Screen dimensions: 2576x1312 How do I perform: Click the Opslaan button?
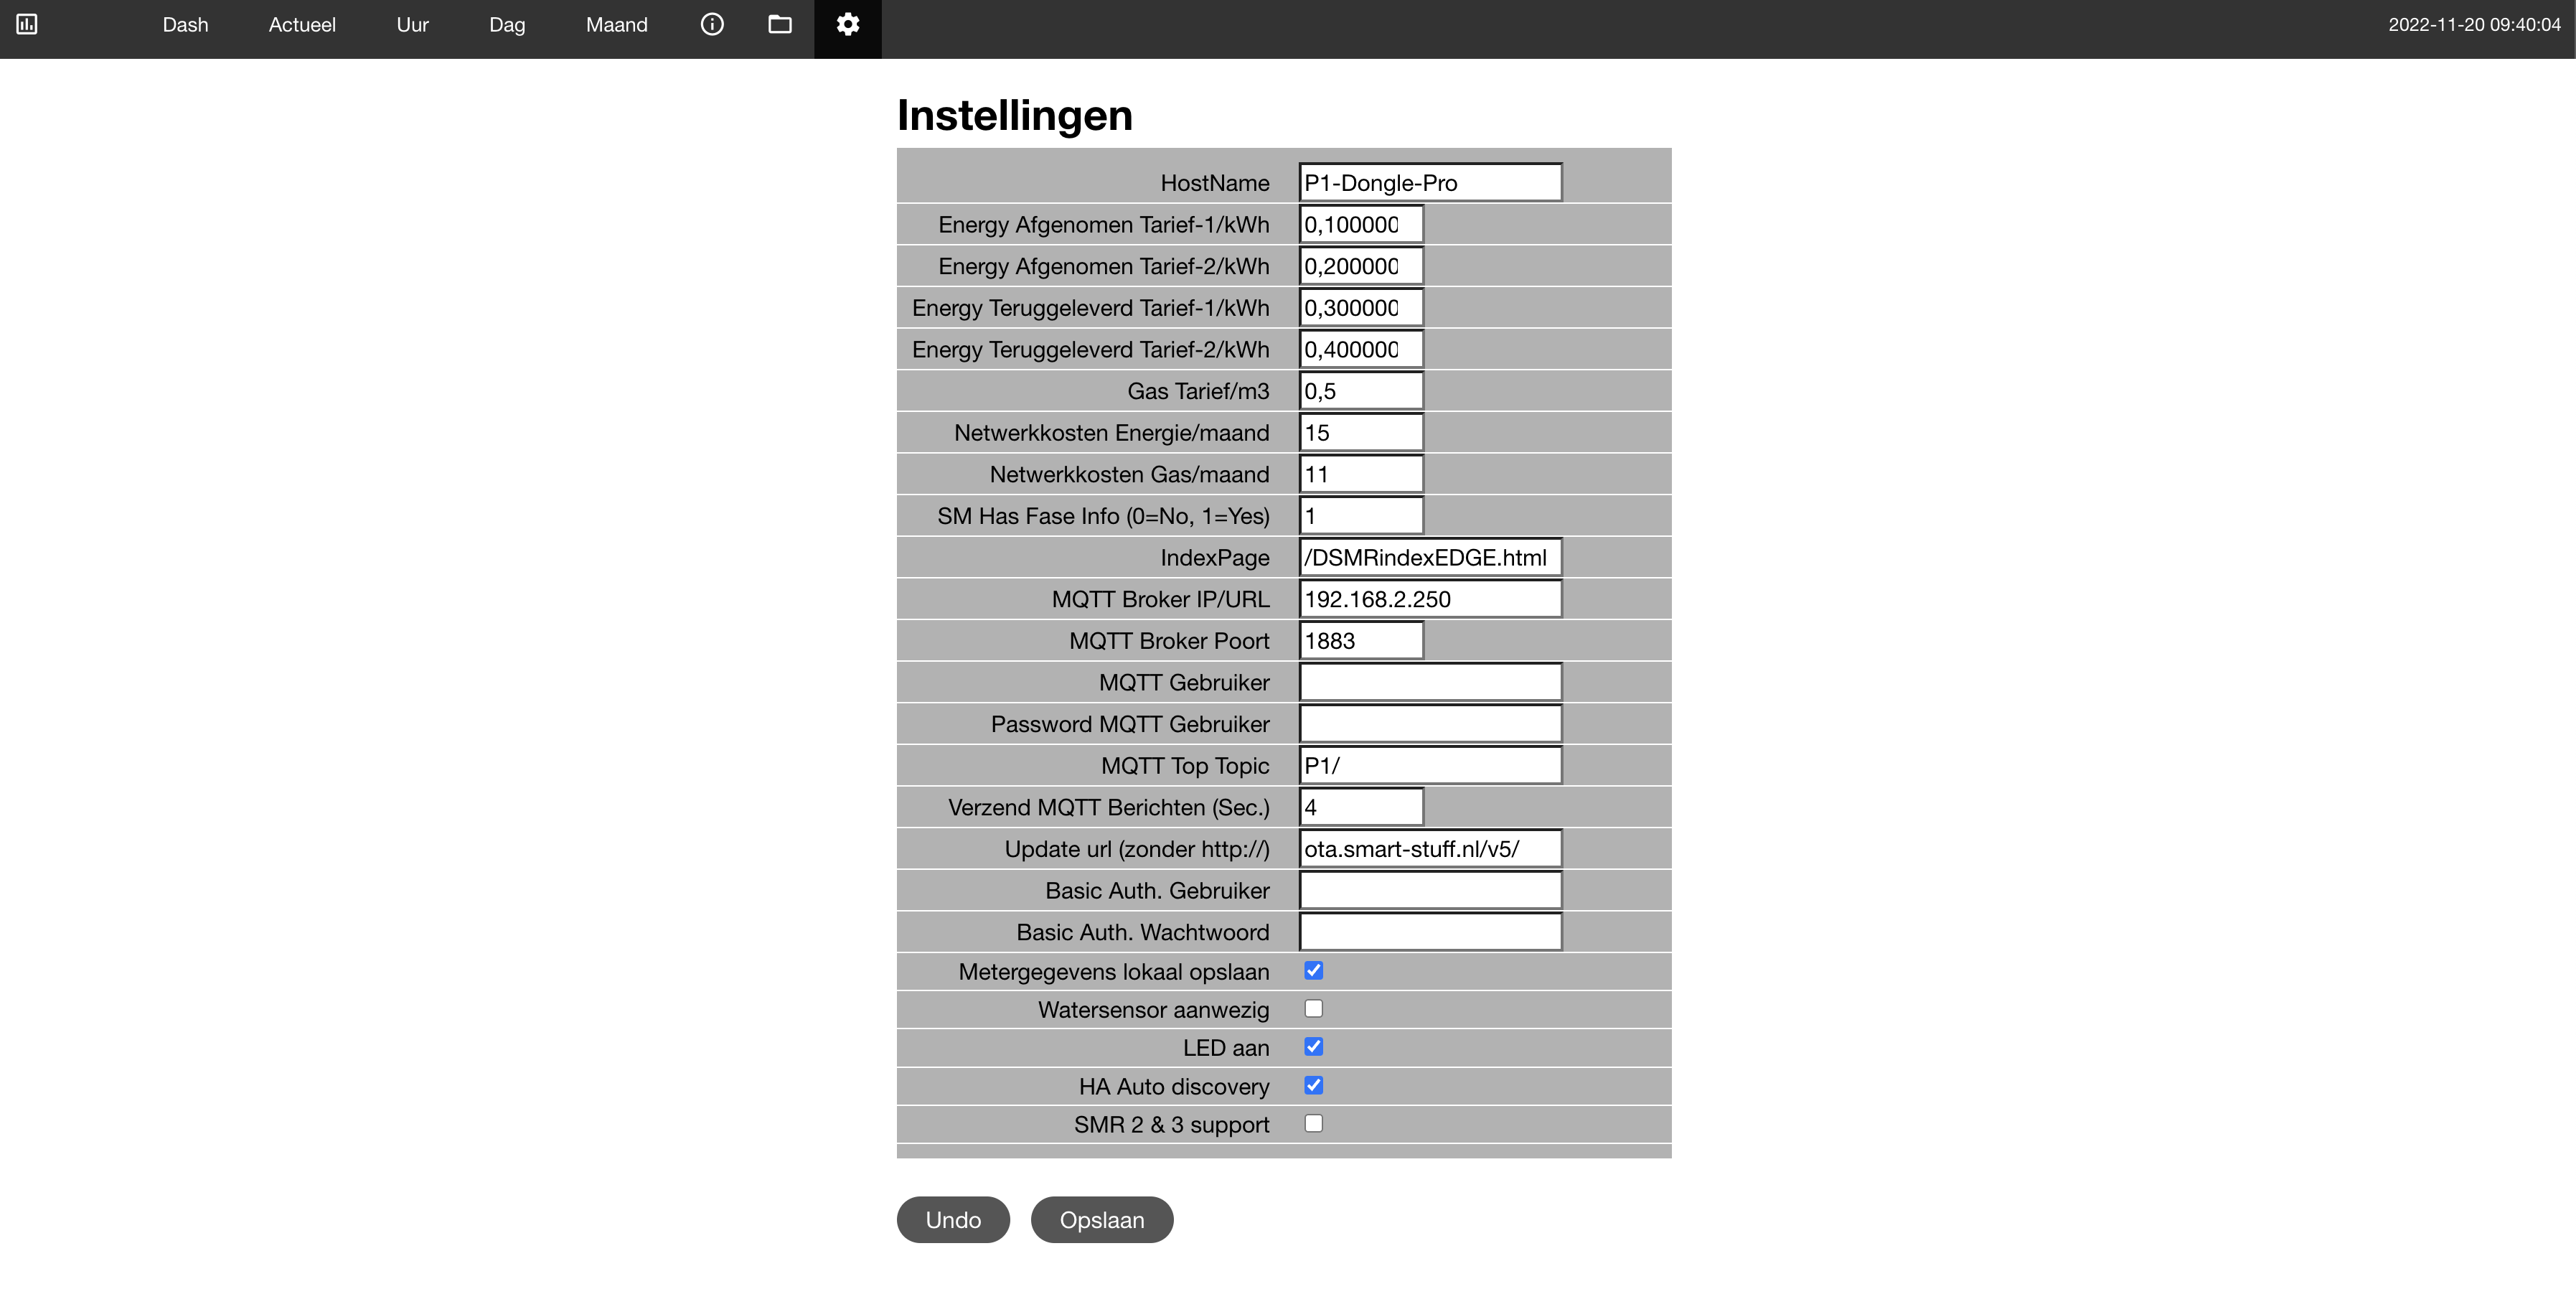(x=1101, y=1219)
